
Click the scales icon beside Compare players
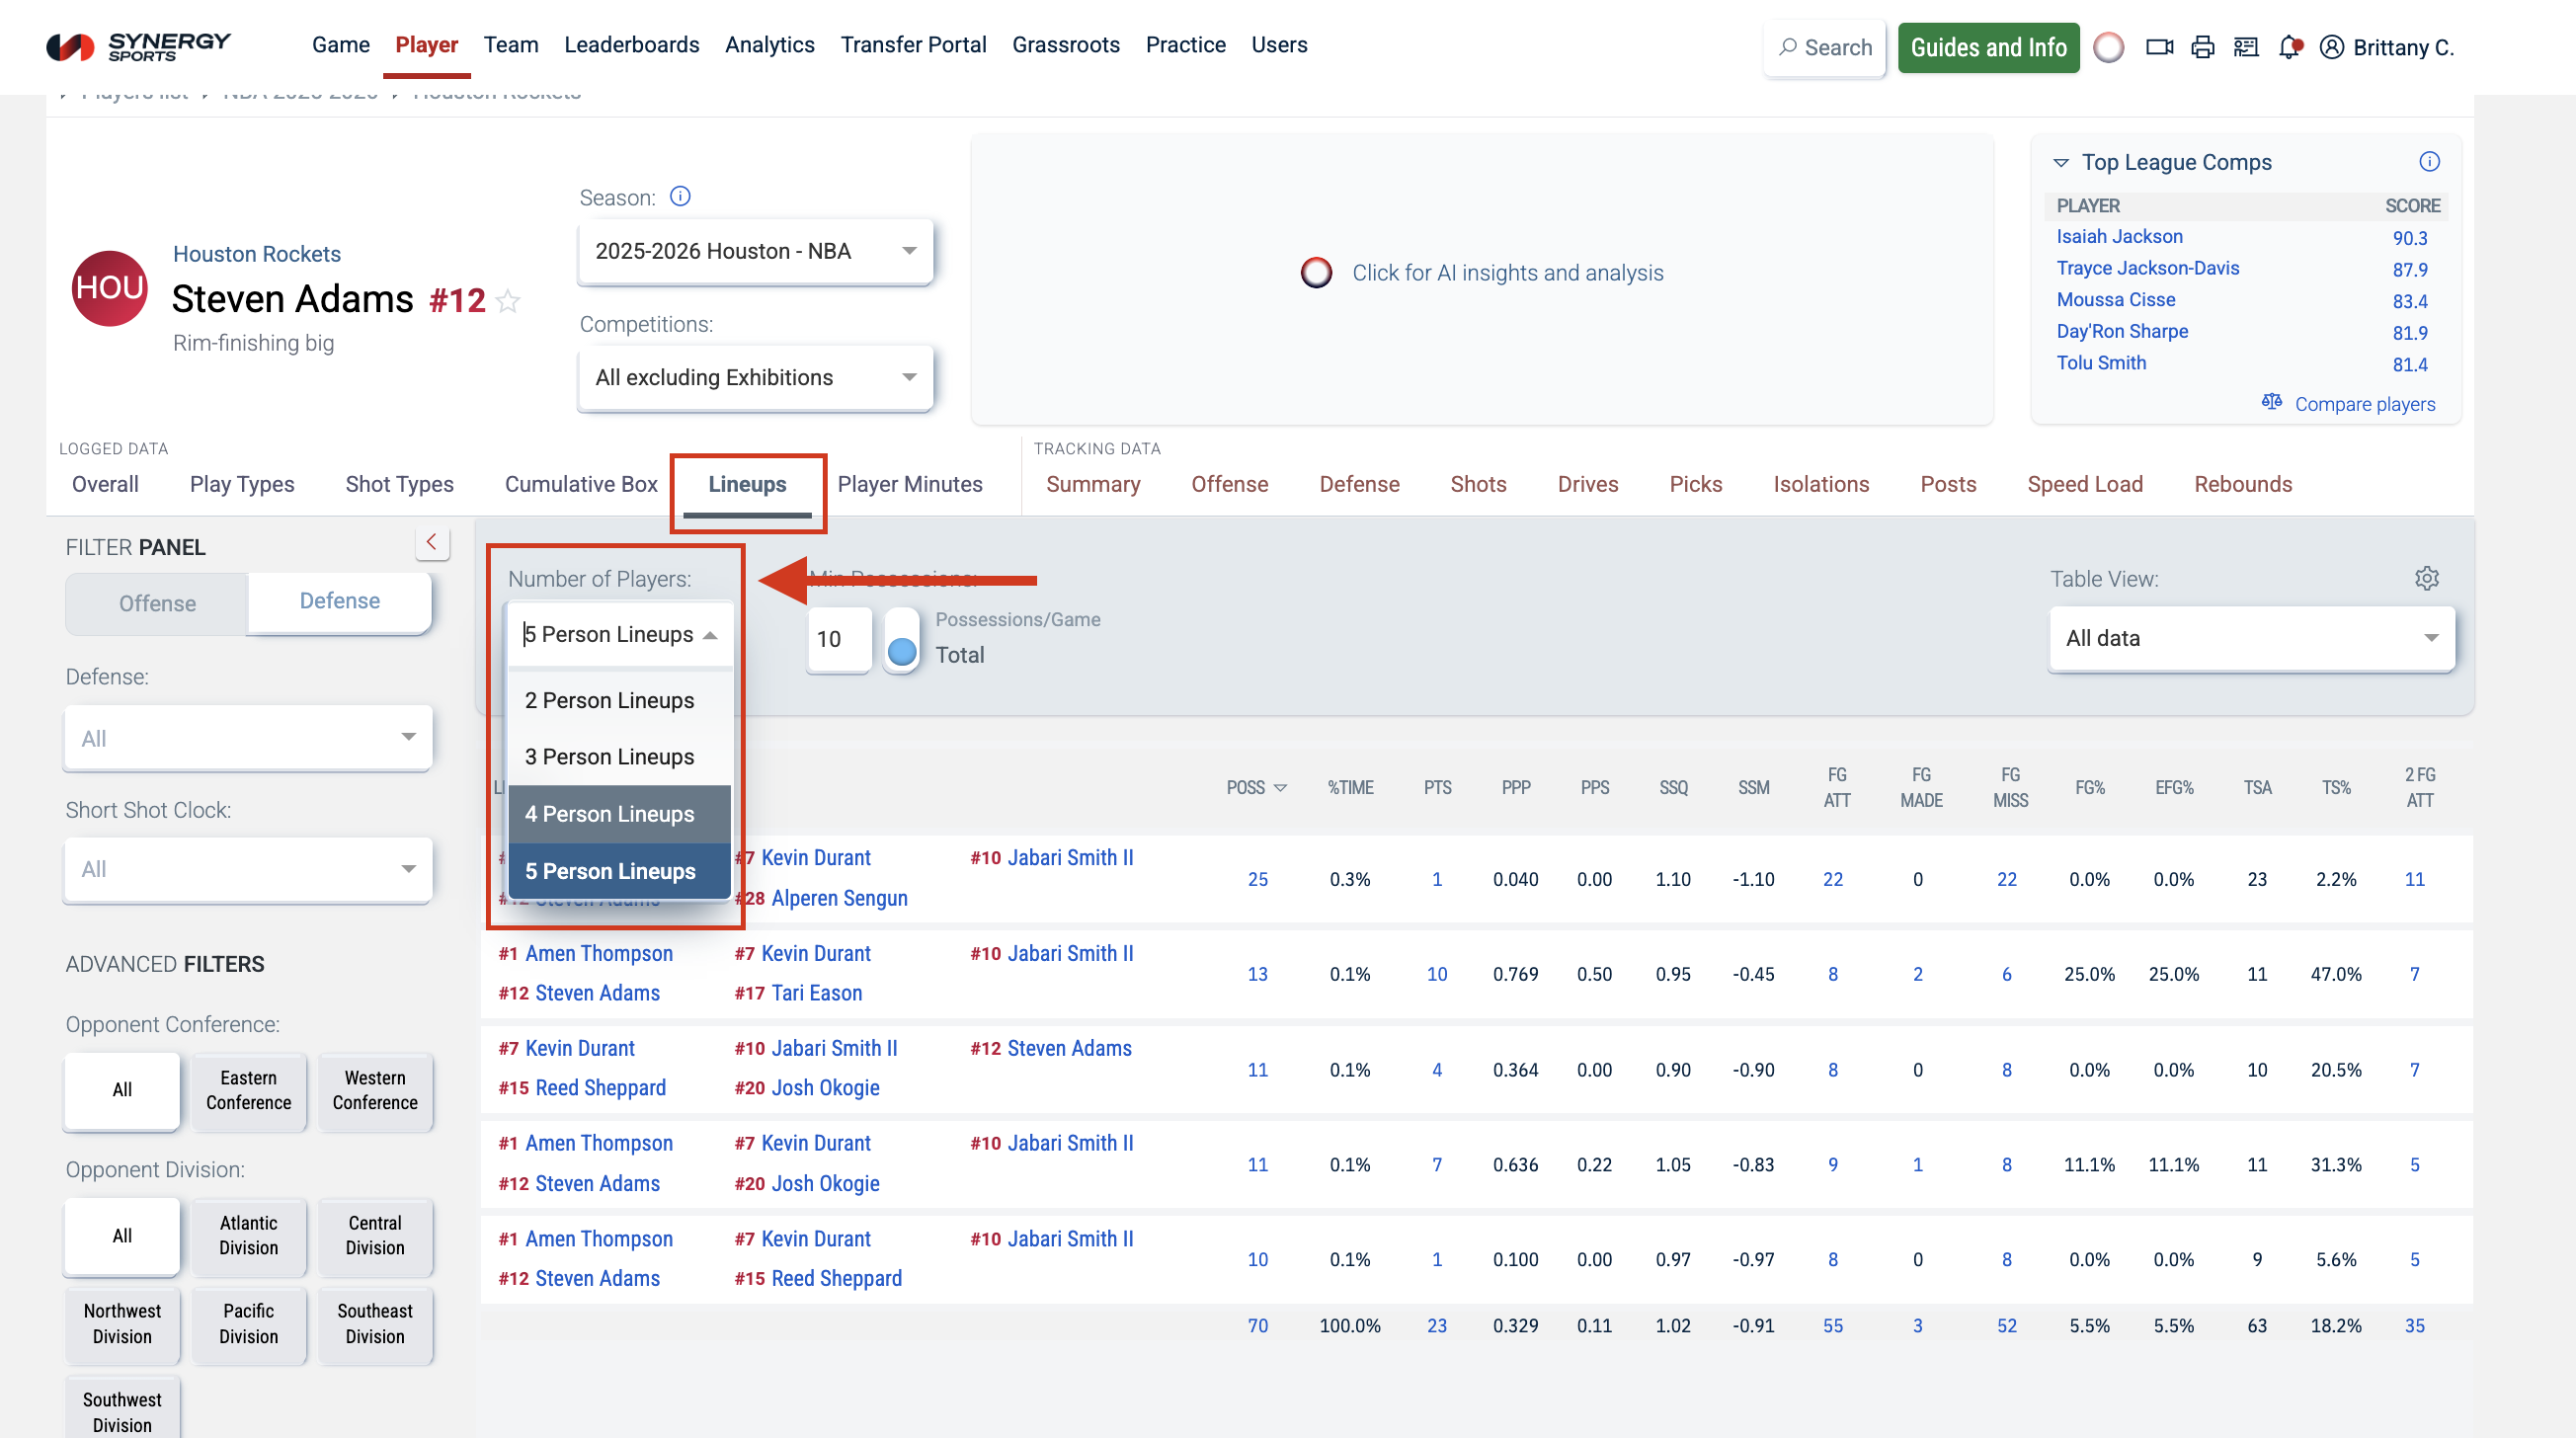pos(2272,402)
